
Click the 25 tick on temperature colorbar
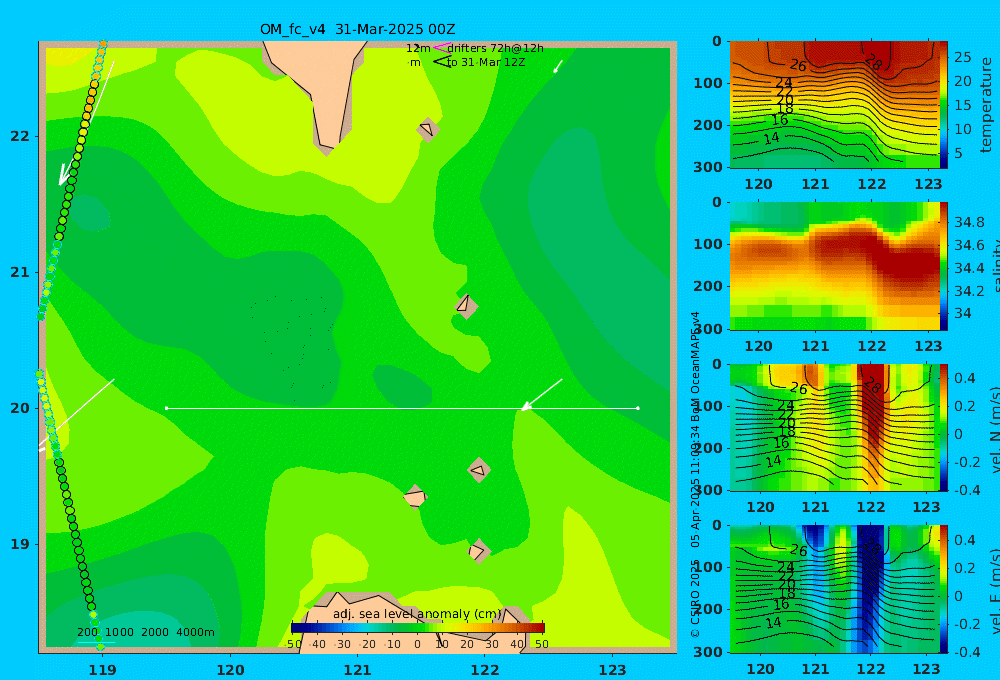962,57
